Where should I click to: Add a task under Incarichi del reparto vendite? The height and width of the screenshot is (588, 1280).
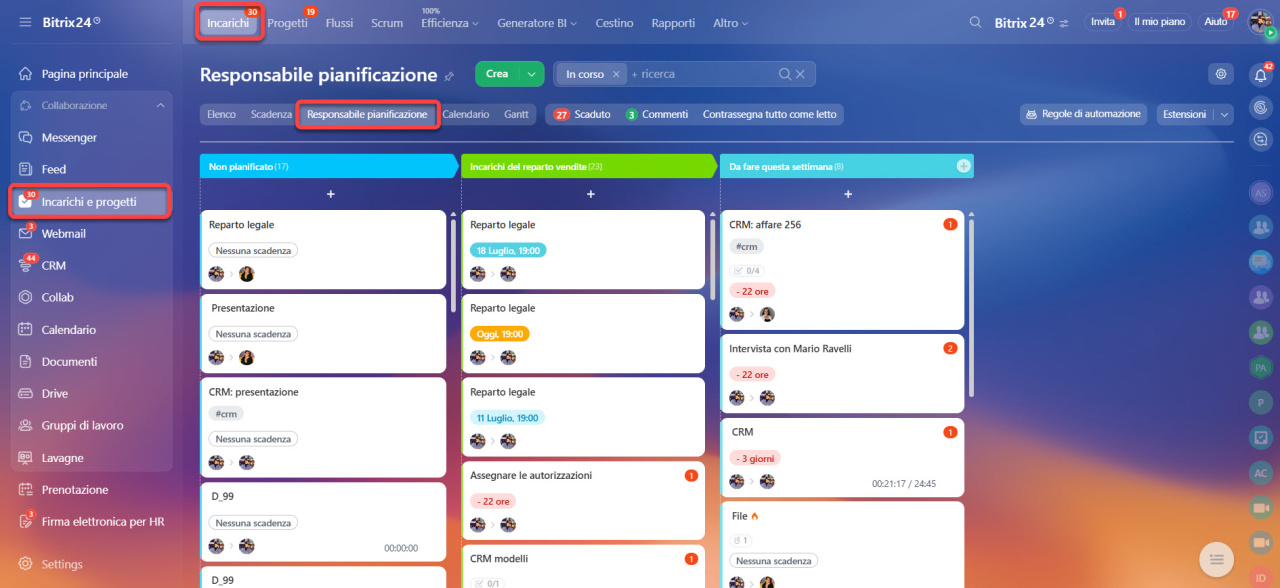click(591, 194)
